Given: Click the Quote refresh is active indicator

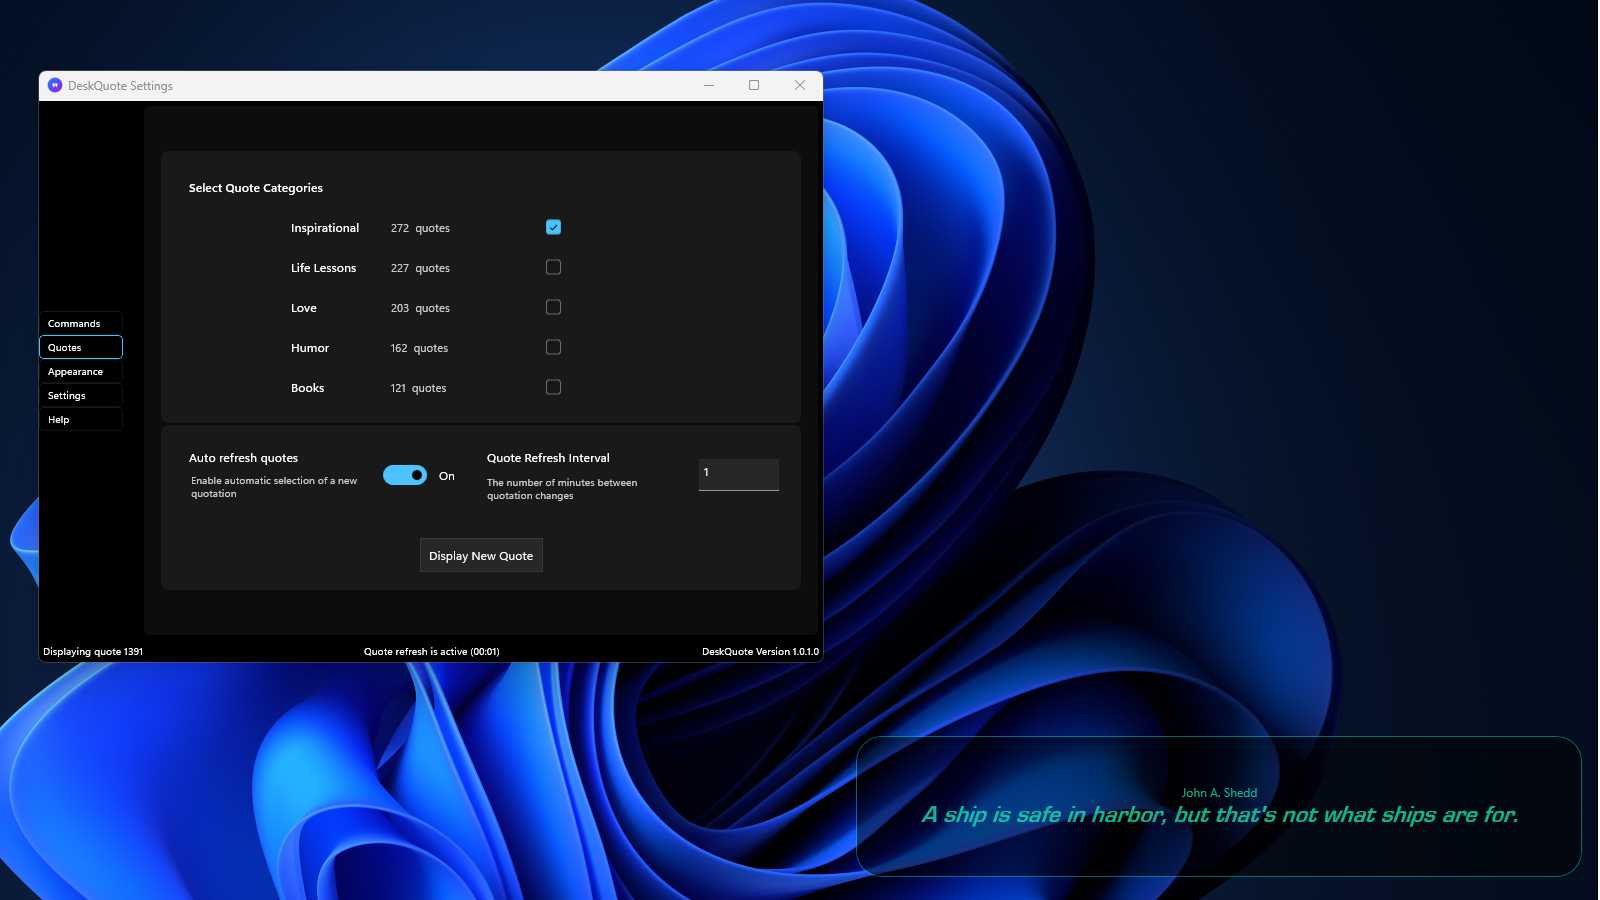Looking at the screenshot, I should (x=431, y=651).
